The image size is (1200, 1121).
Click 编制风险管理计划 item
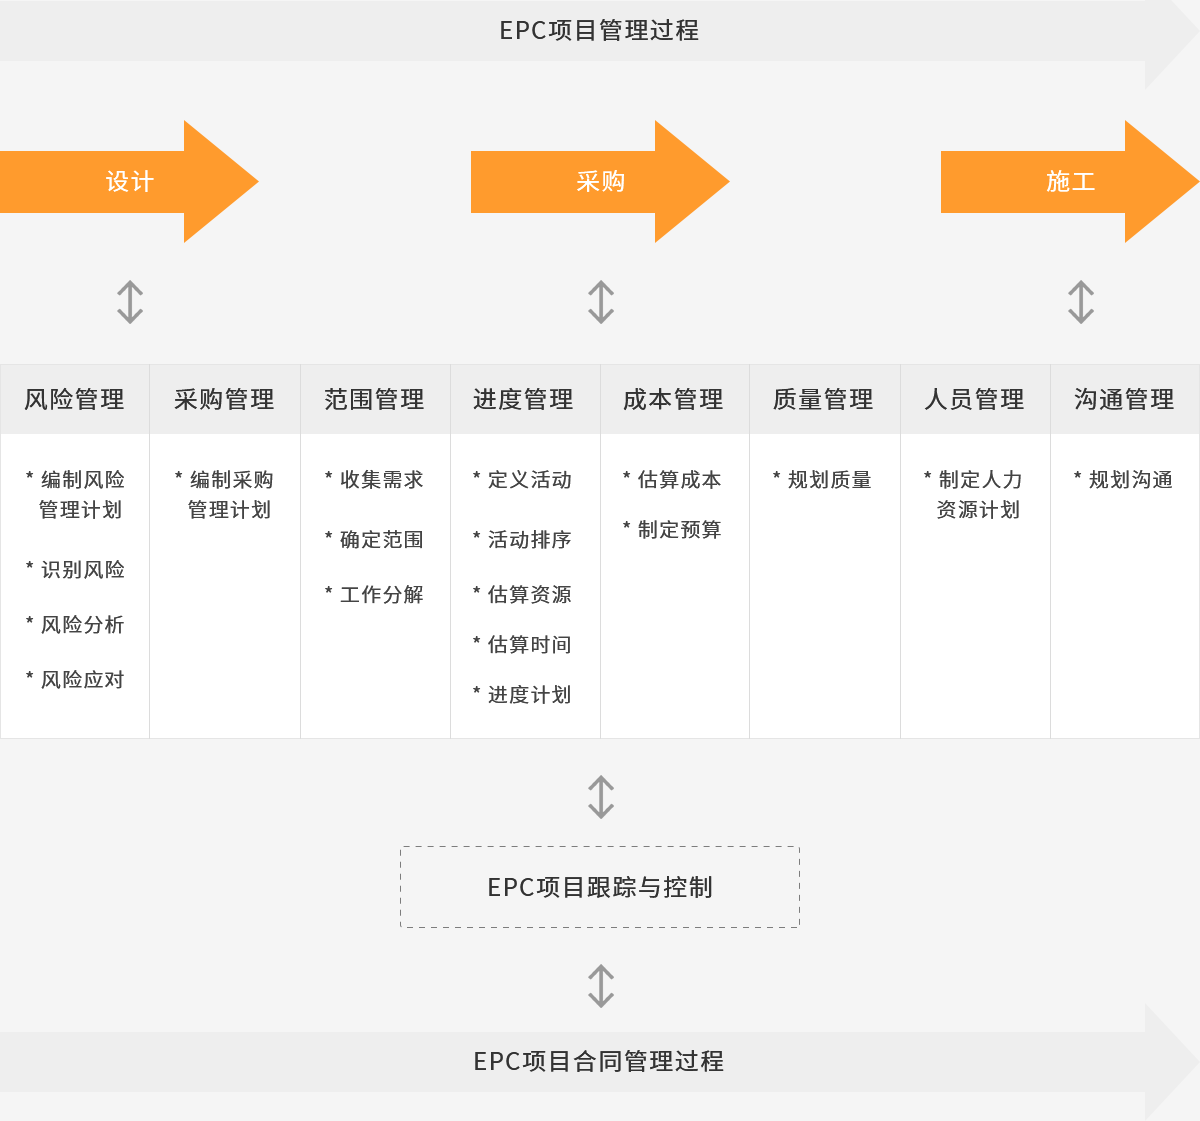[75, 495]
